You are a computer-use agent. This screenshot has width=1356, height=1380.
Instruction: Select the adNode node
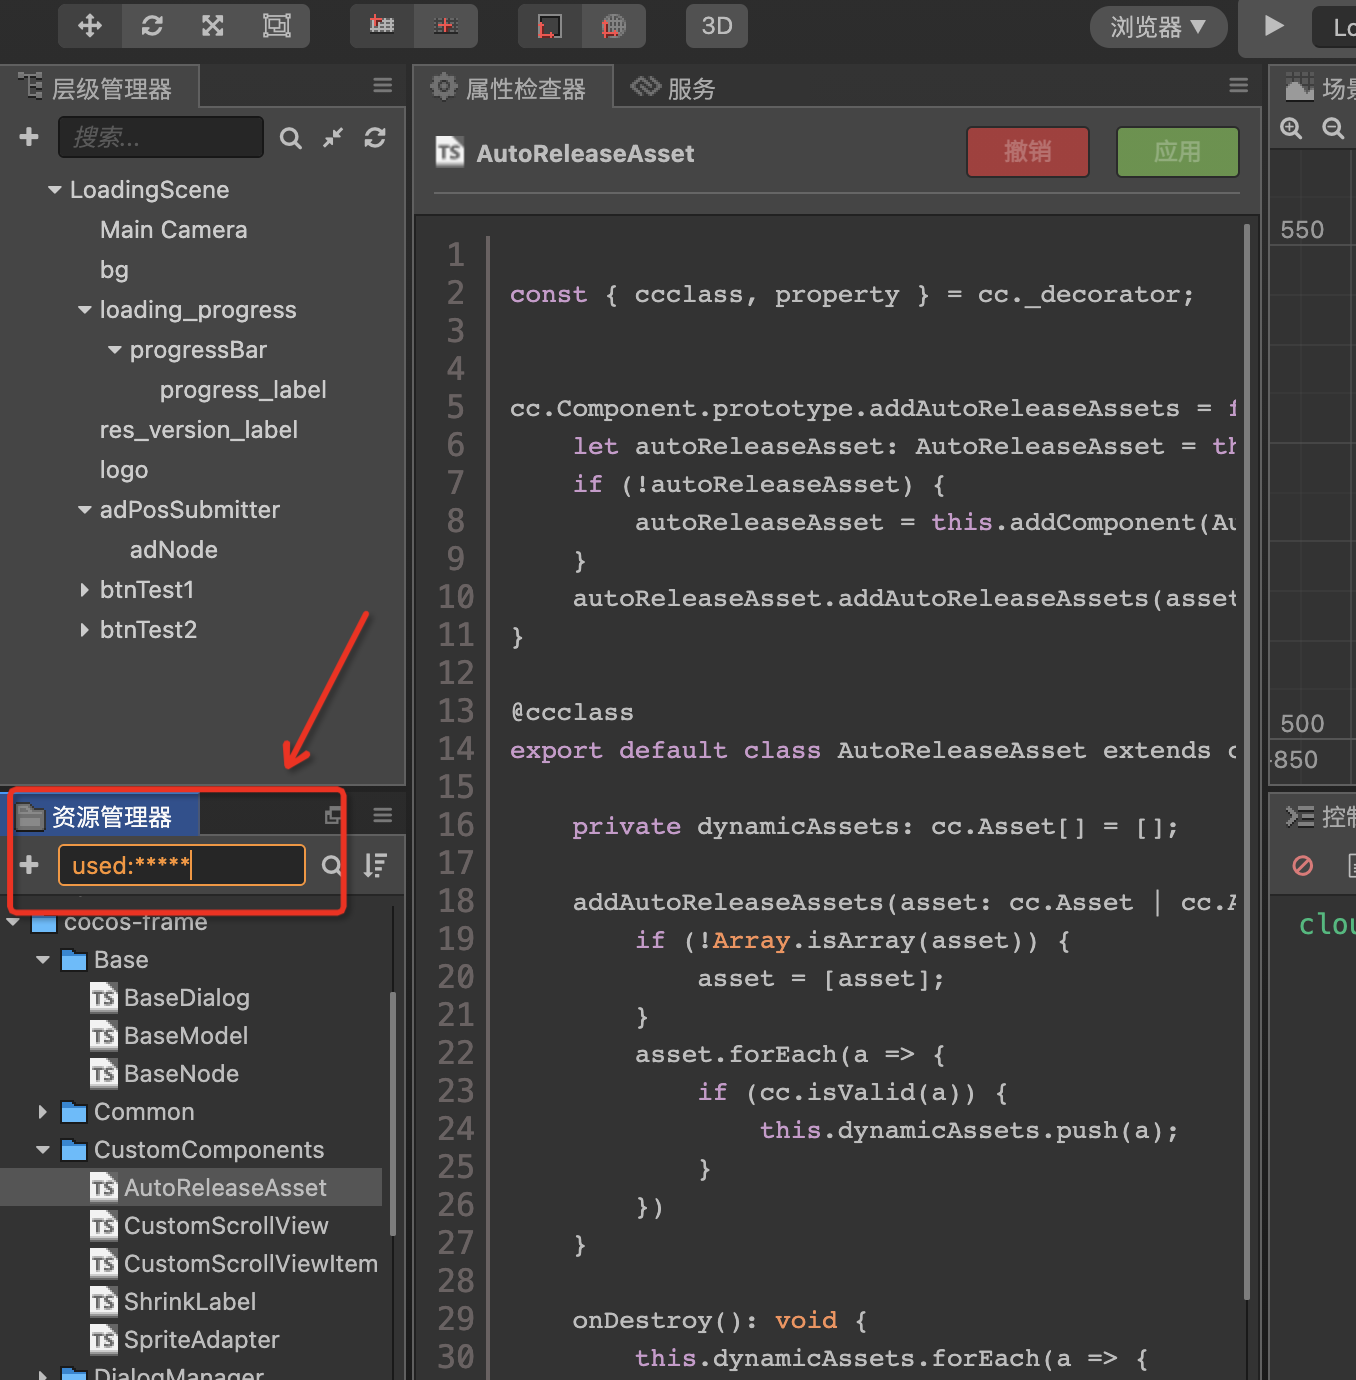174,550
